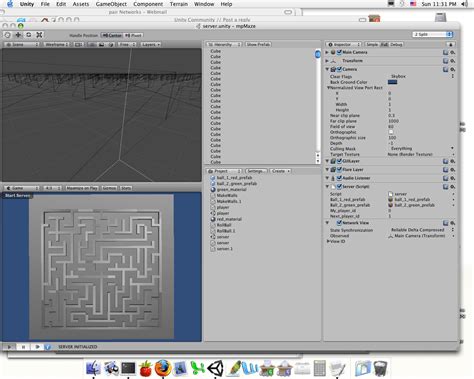Open gear menu on Flare Layer component

pos(453,170)
